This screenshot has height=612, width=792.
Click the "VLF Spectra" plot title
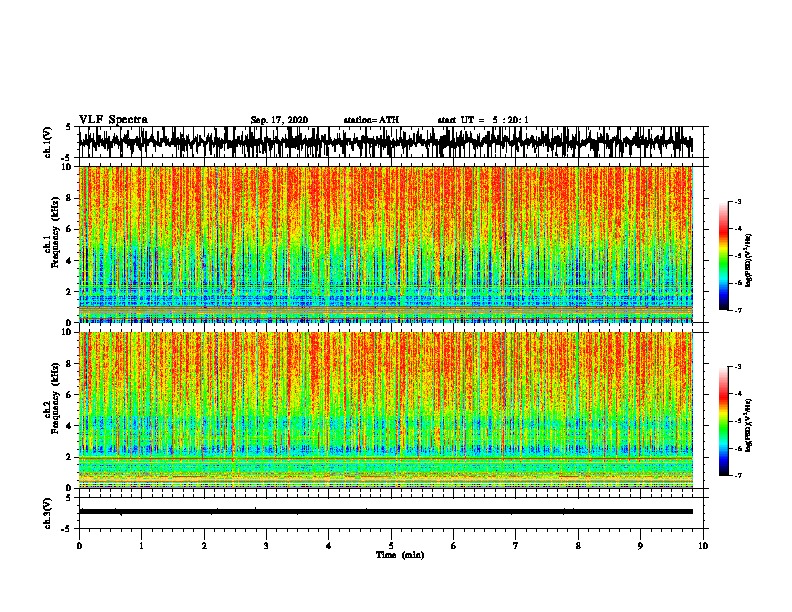[x=113, y=119]
